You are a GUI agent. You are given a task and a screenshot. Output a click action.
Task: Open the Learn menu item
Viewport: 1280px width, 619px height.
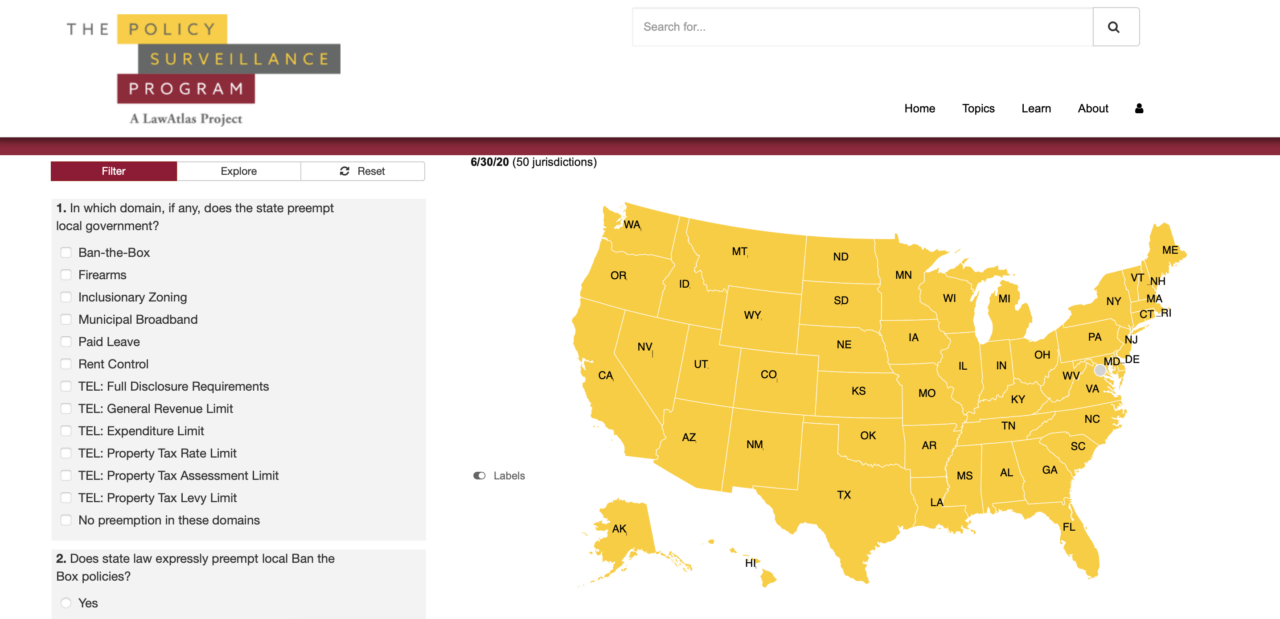(x=1036, y=109)
